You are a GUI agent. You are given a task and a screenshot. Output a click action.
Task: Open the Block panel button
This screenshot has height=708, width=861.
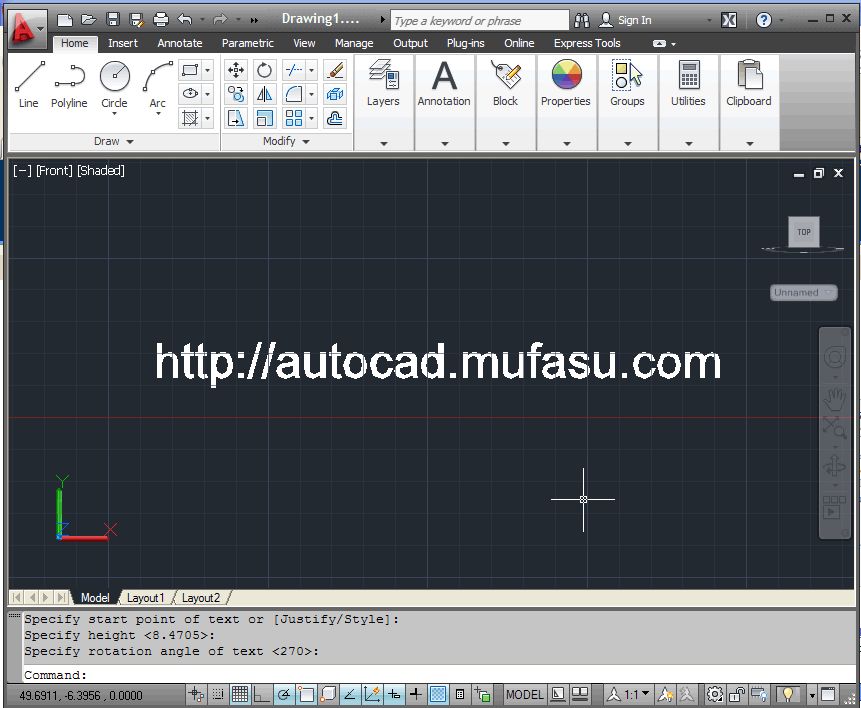coord(505,102)
